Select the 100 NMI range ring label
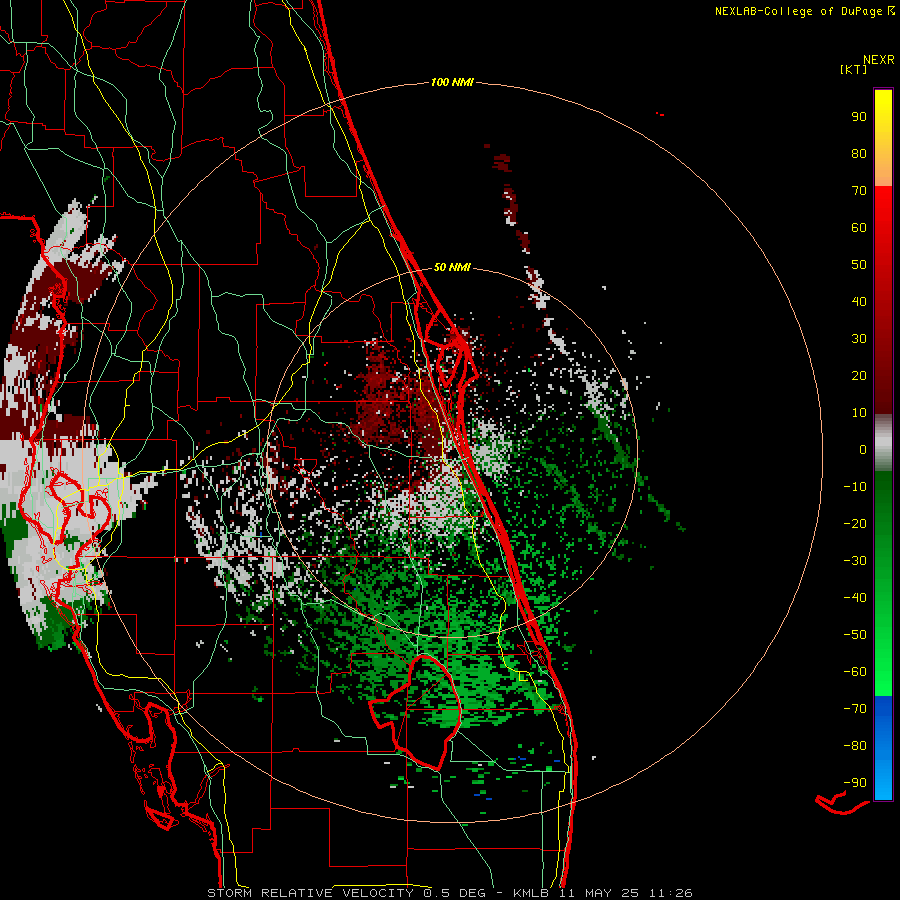Image resolution: width=900 pixels, height=900 pixels. coord(452,83)
